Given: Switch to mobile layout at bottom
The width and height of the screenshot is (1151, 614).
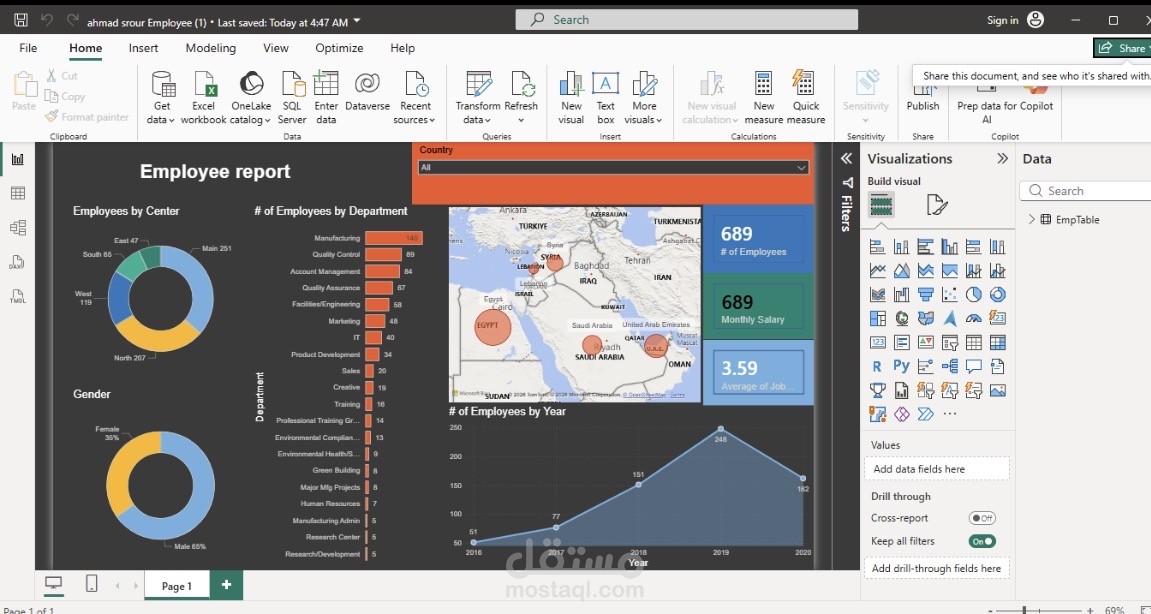Looking at the screenshot, I should (x=92, y=584).
